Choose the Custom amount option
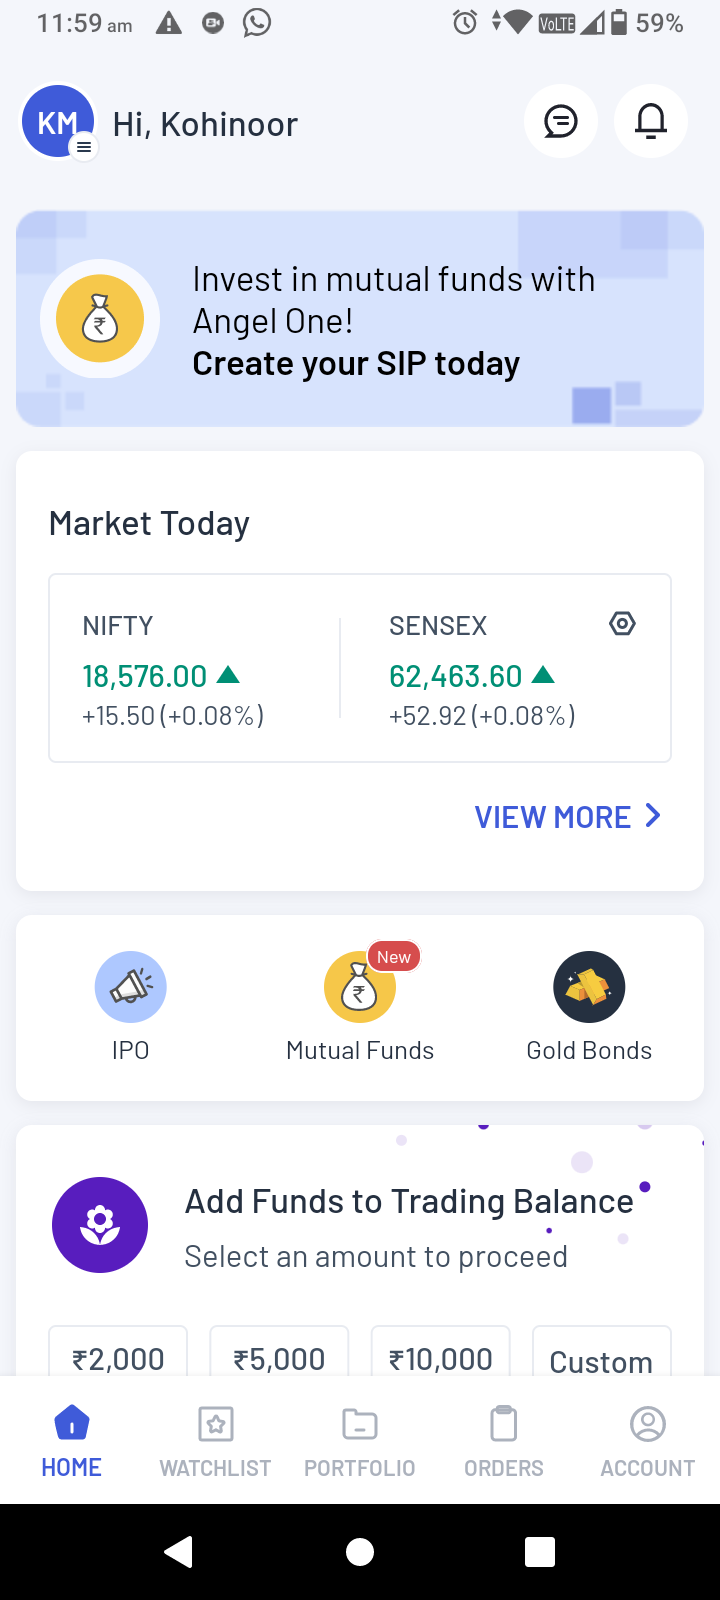This screenshot has height=1600, width=720. [x=601, y=1356]
